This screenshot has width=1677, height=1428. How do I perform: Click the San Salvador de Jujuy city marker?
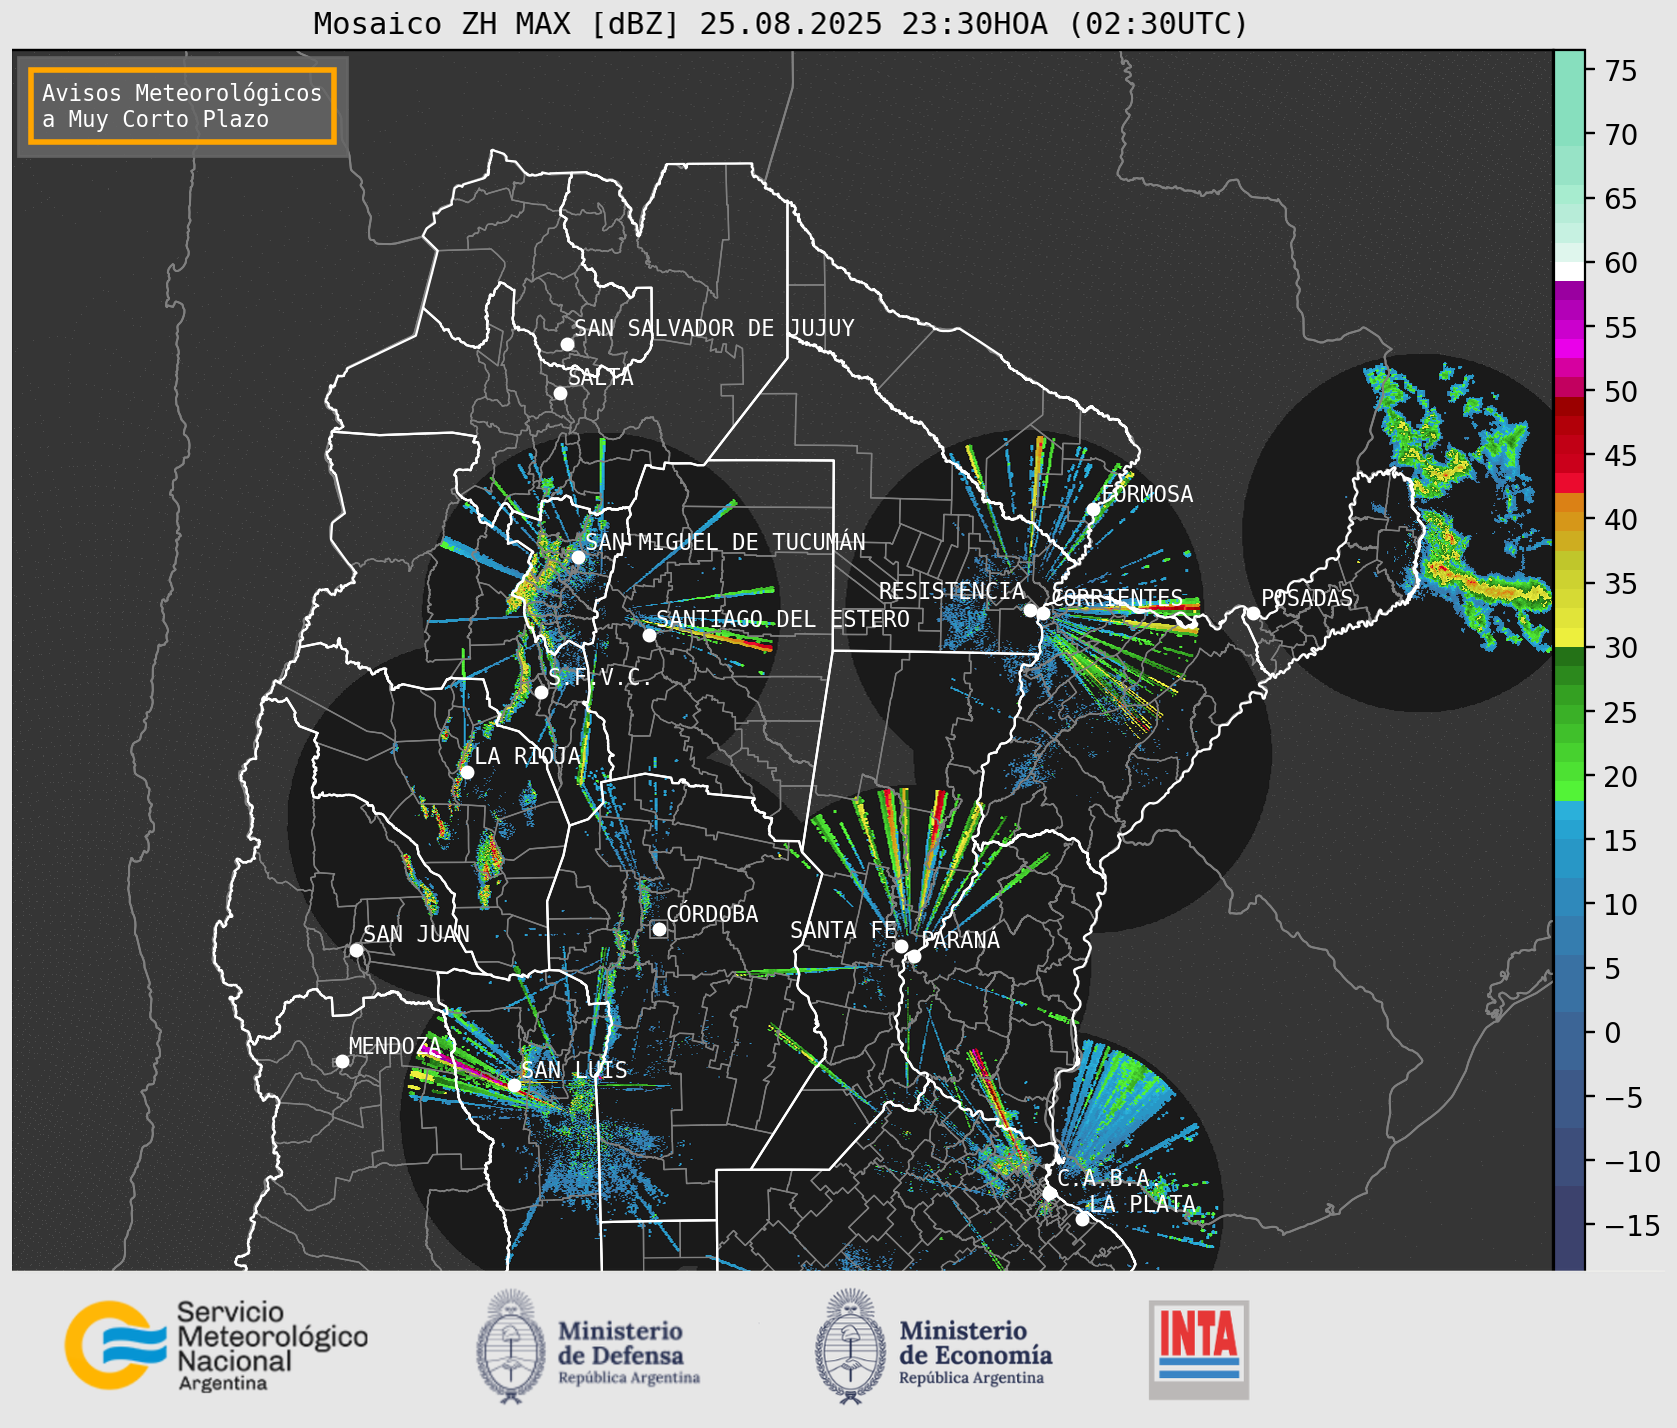pos(567,344)
